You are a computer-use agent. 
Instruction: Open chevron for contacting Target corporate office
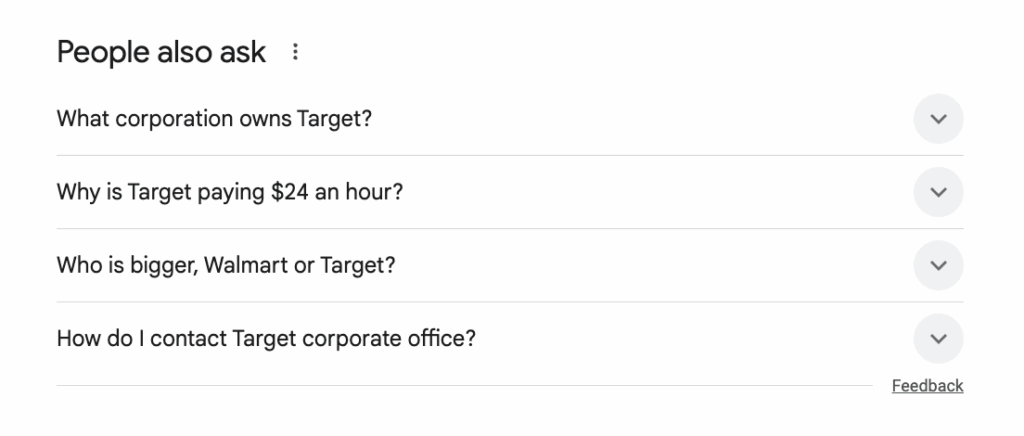click(938, 339)
